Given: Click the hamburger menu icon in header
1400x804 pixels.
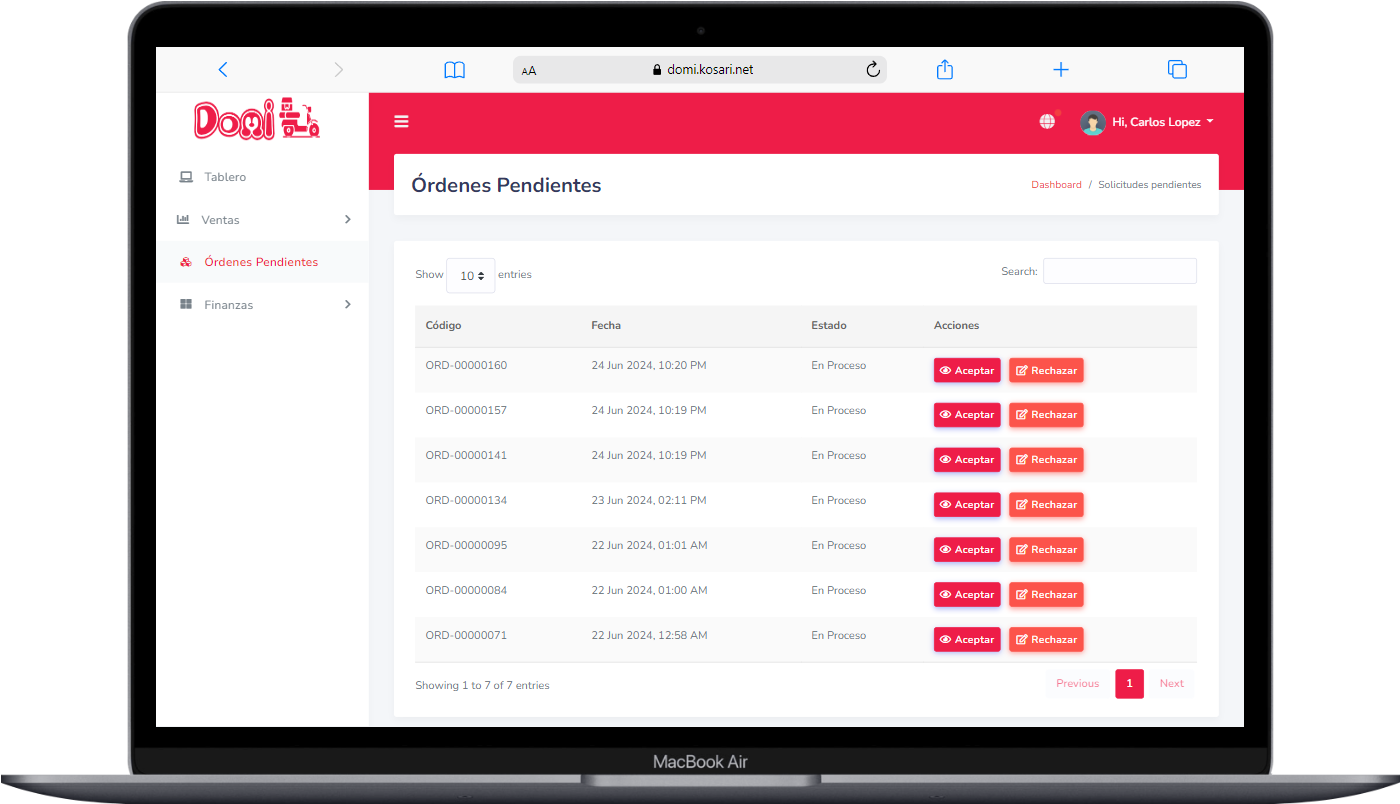Looking at the screenshot, I should click(x=401, y=122).
